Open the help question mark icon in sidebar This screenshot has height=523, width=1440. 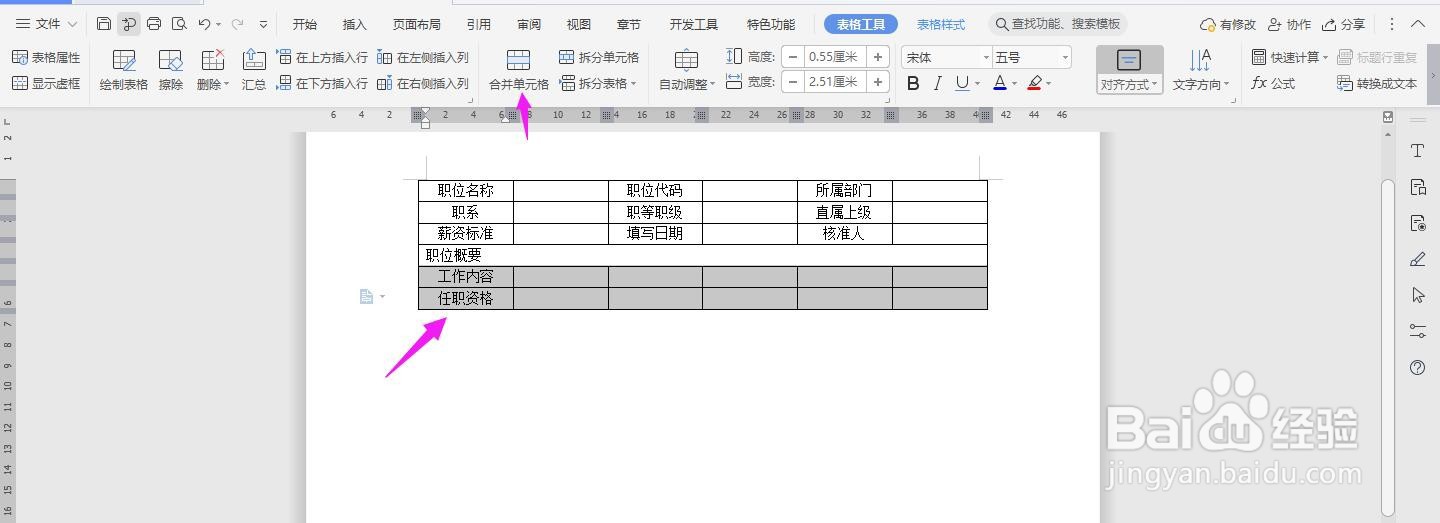[x=1417, y=367]
